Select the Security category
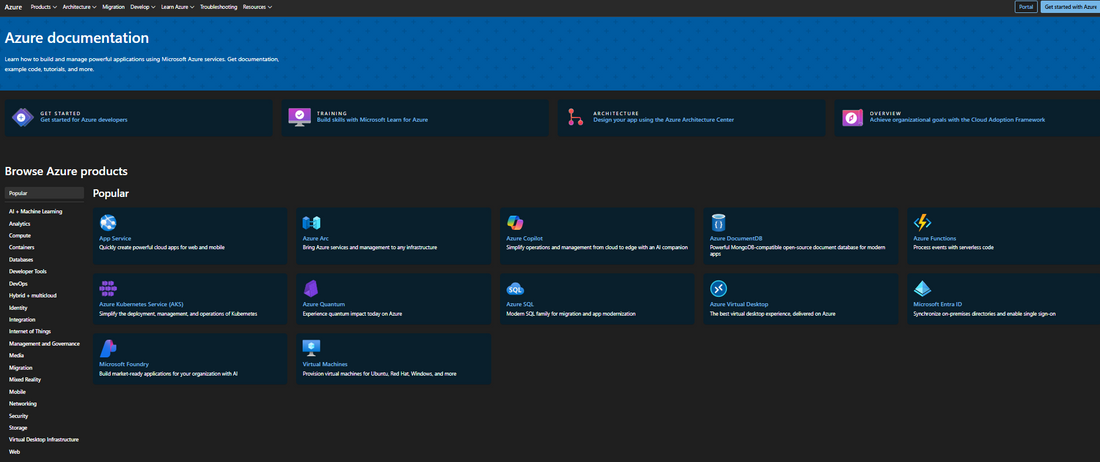 point(19,416)
